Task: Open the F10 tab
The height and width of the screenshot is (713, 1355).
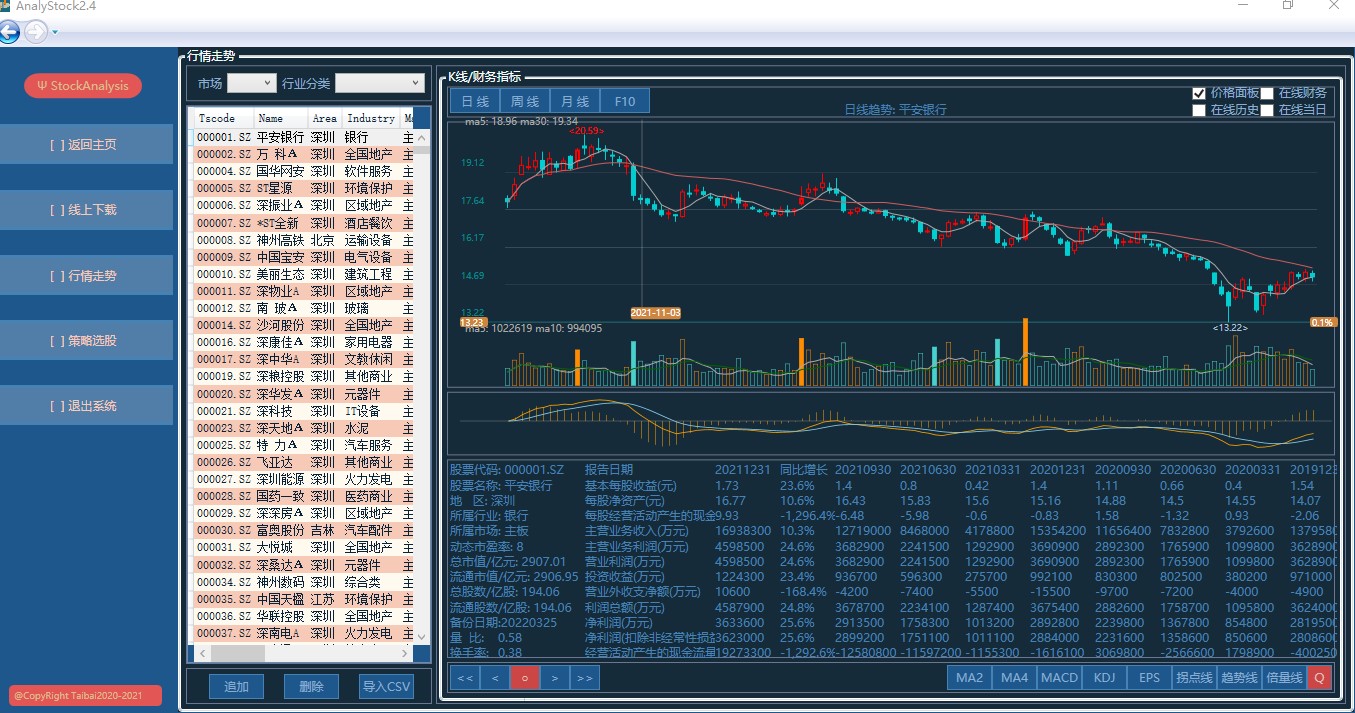Action: 624,100
